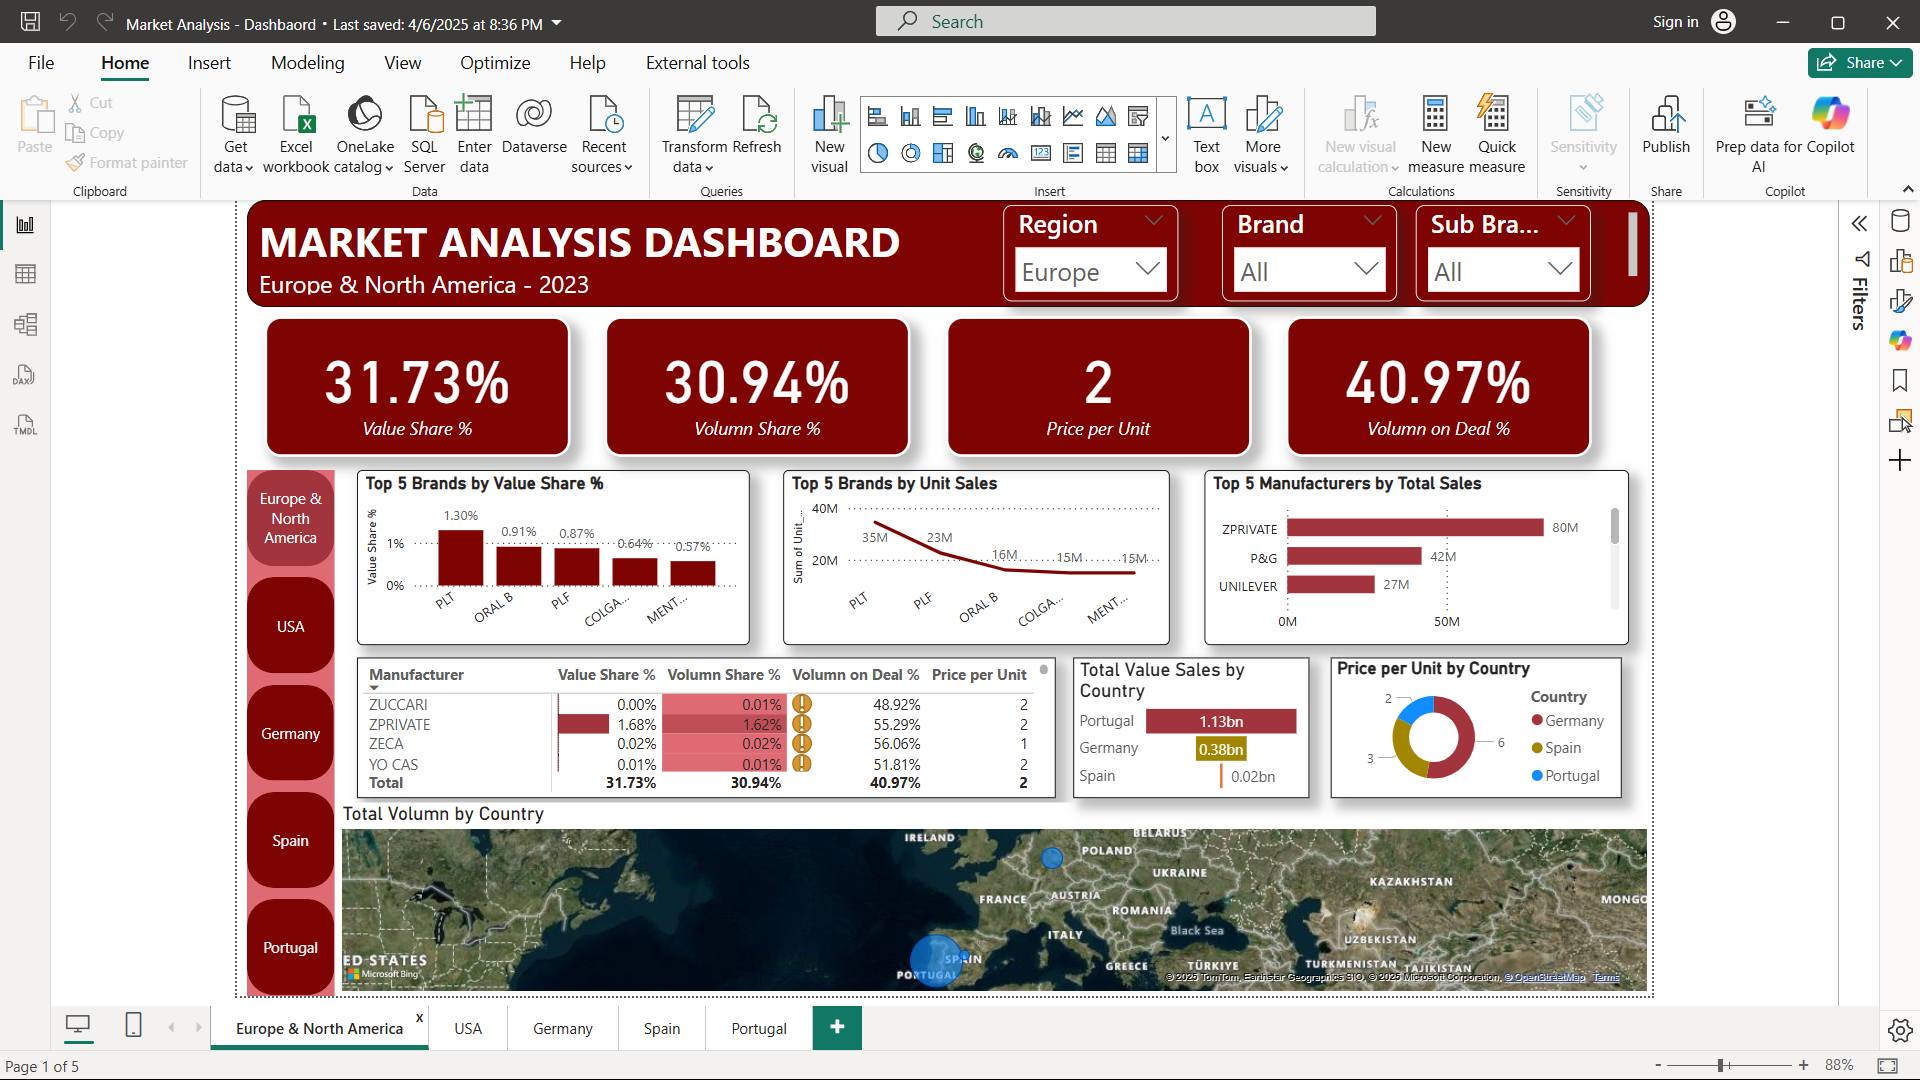Insert a New visual
Image resolution: width=1920 pixels, height=1080 pixels.
click(829, 135)
